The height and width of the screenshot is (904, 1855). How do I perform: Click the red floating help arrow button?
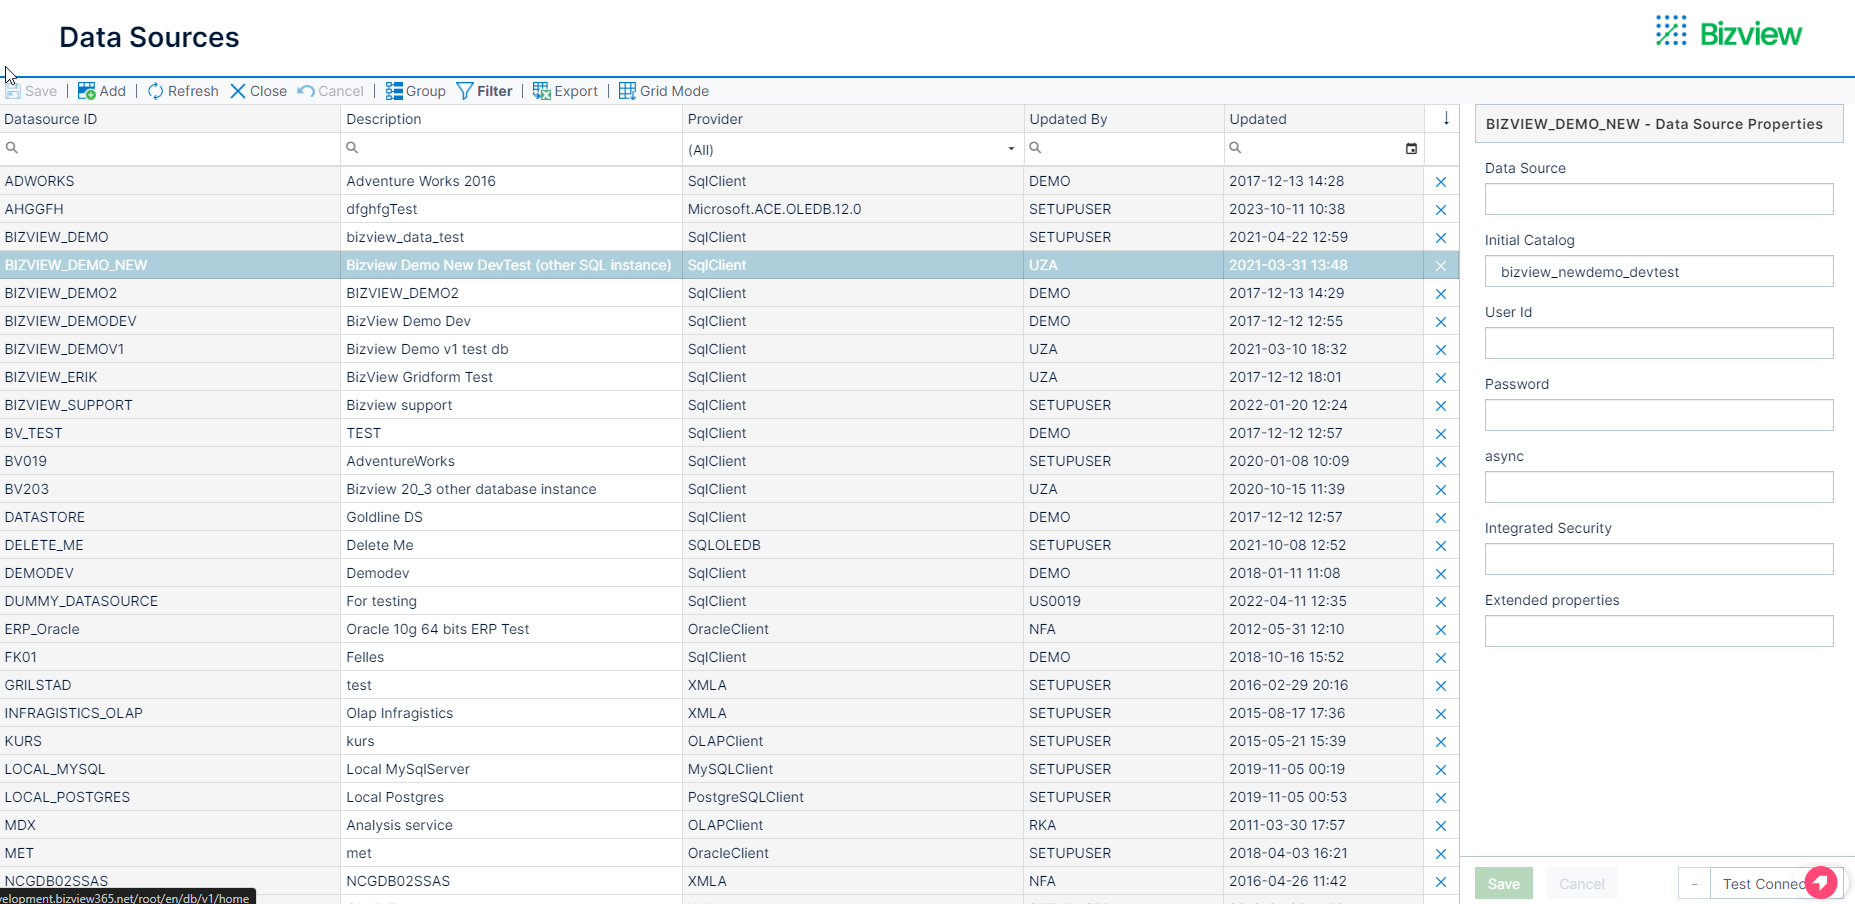click(1821, 882)
